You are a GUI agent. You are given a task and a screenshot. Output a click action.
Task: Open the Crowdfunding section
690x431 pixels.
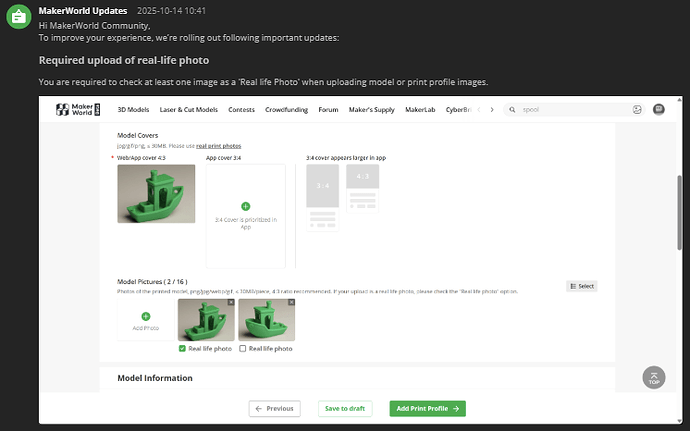pos(286,110)
